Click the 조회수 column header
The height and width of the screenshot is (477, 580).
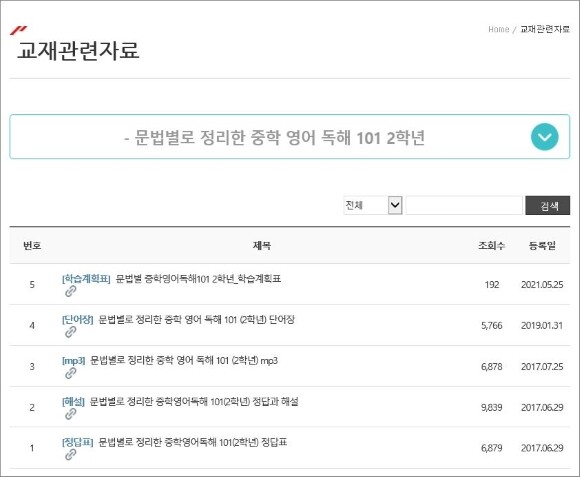(492, 246)
